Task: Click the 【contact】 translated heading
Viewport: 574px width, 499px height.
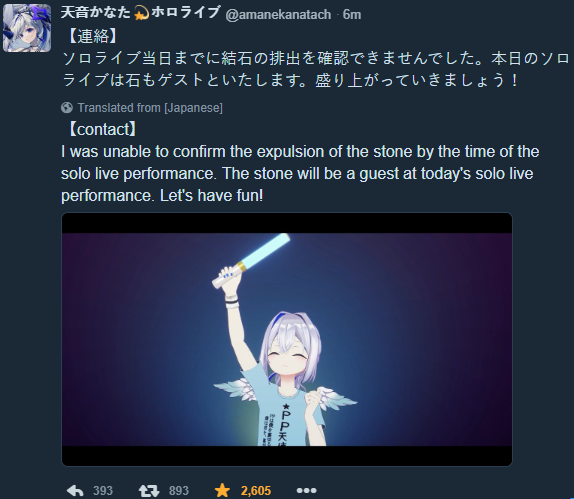Action: (102, 129)
